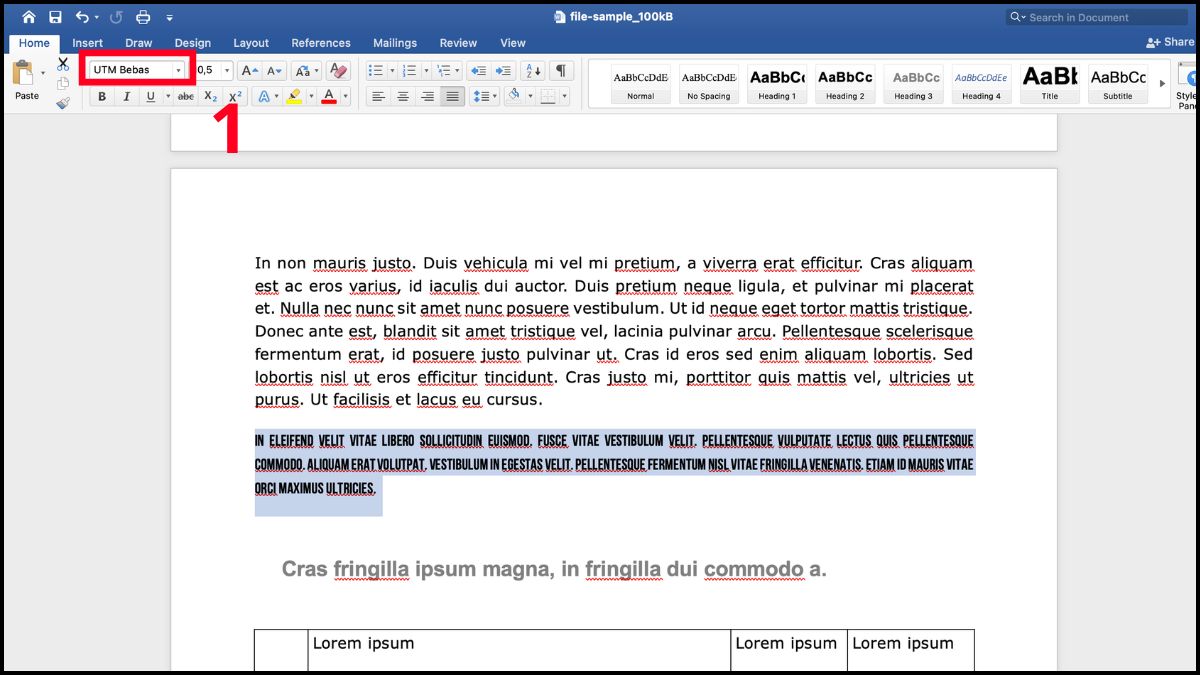
Task: Increase font size with the A-up icon
Action: pyautogui.click(x=249, y=71)
